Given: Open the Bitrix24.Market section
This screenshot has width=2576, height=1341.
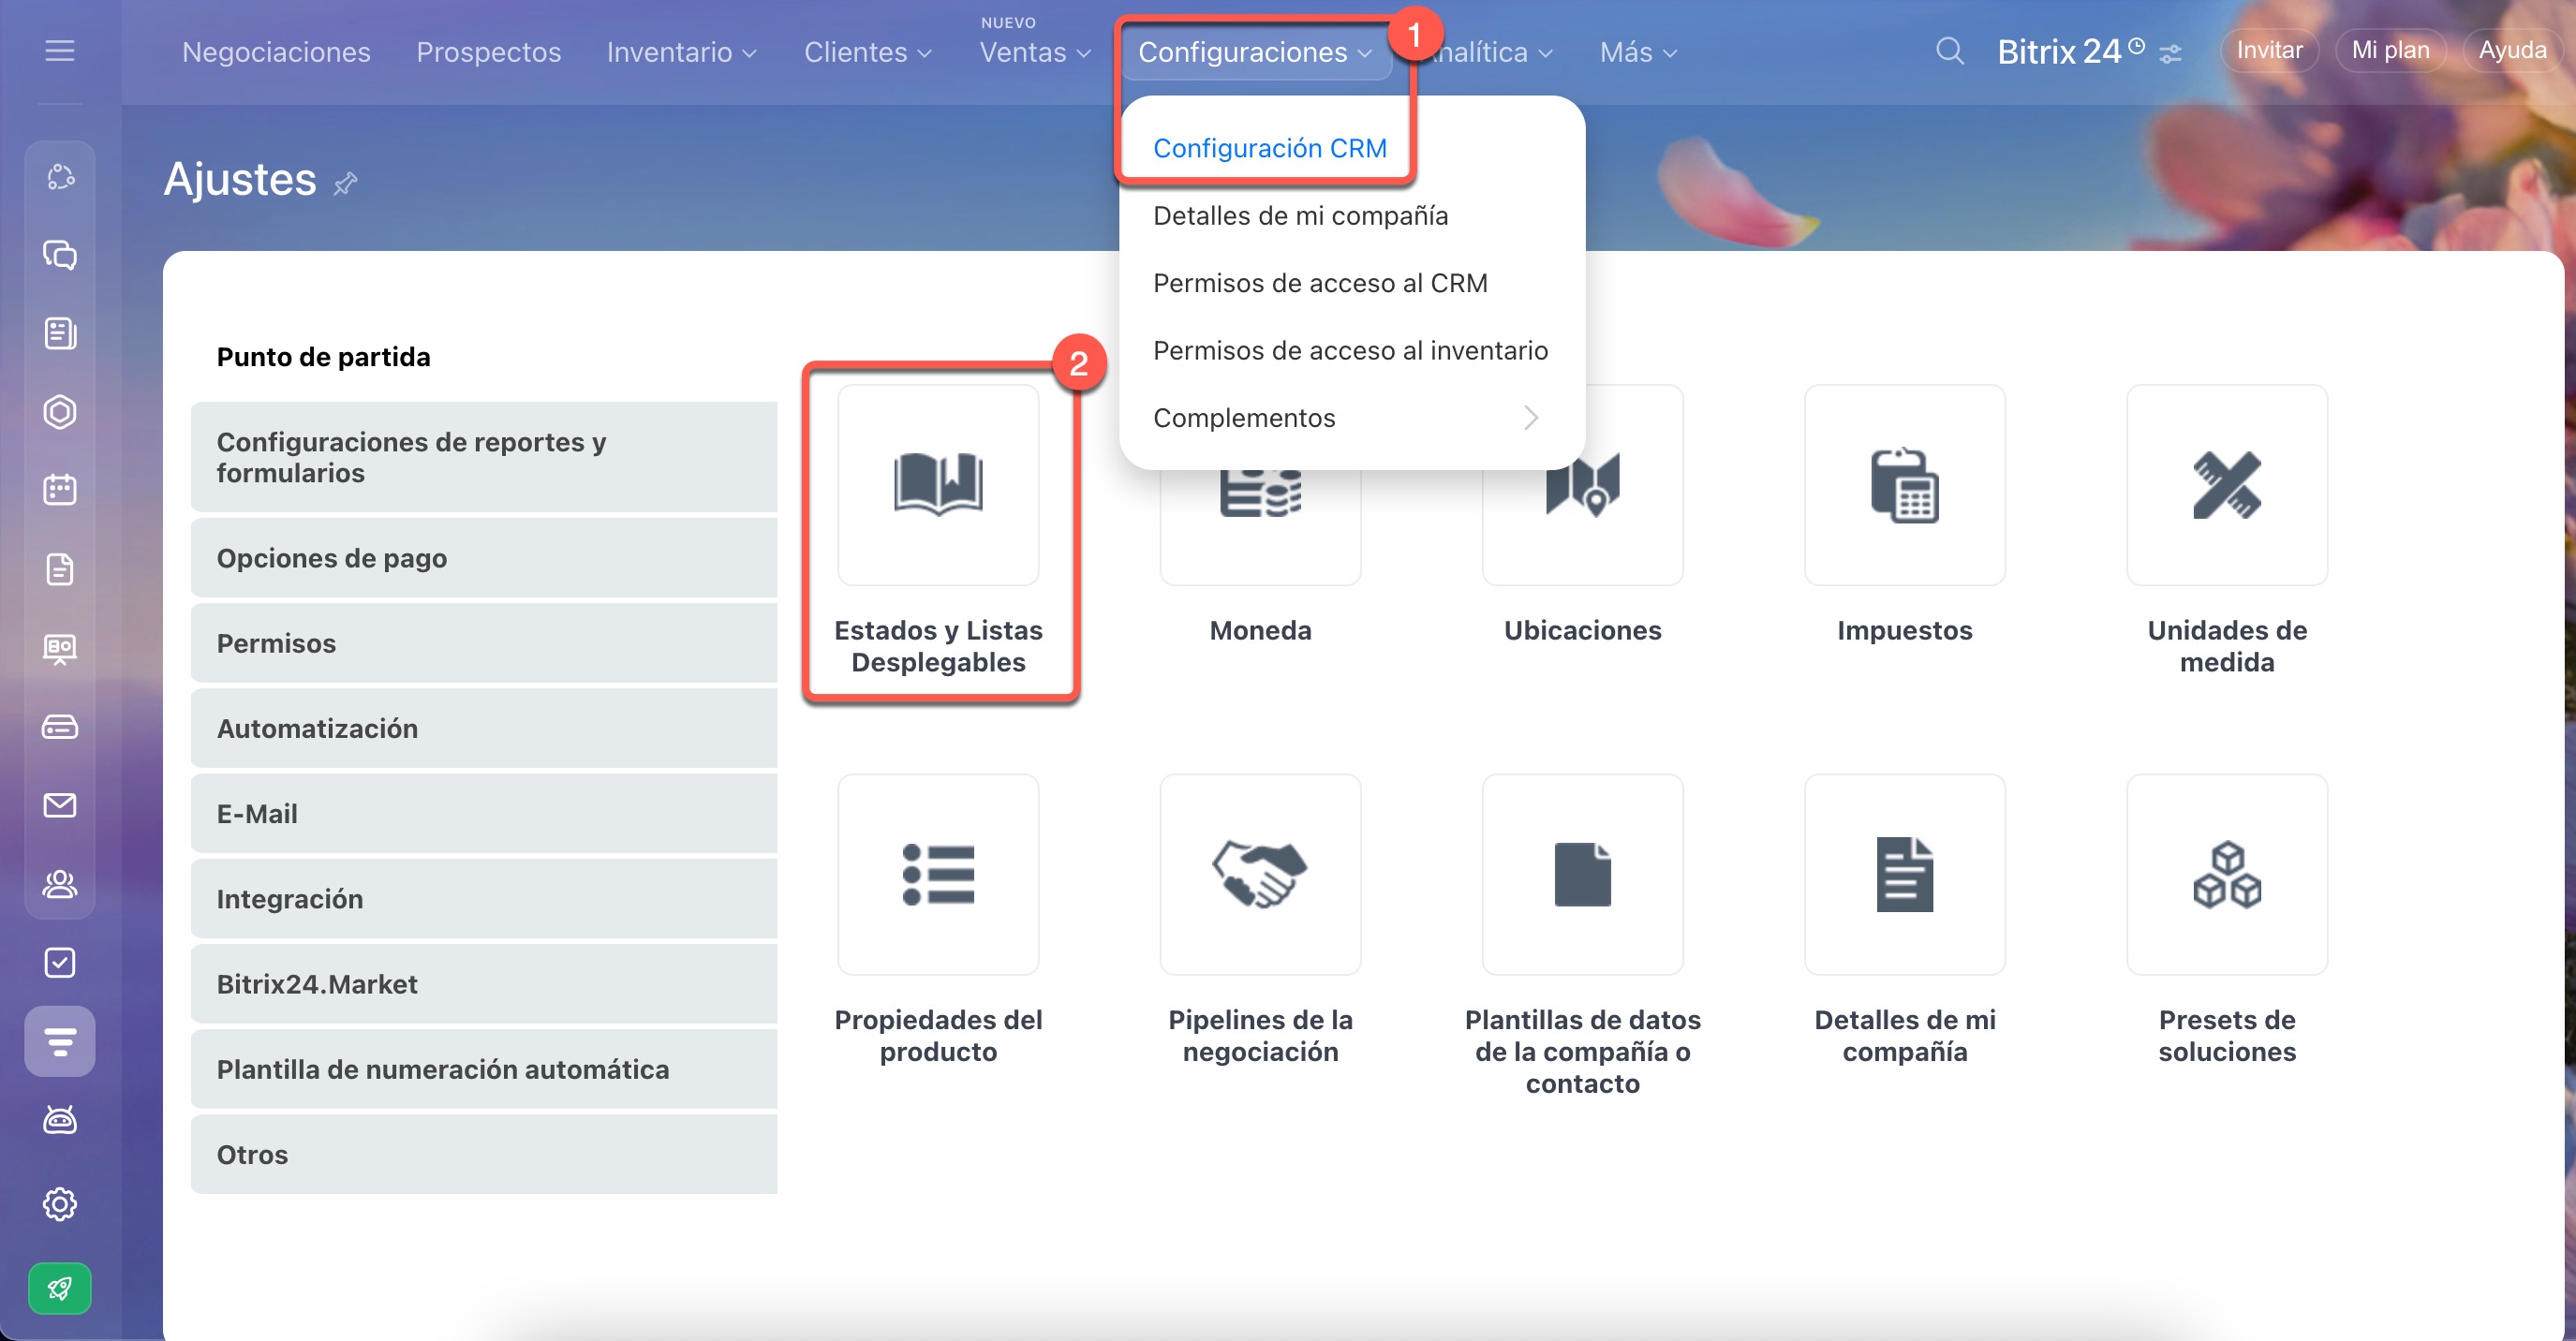Looking at the screenshot, I should (484, 984).
